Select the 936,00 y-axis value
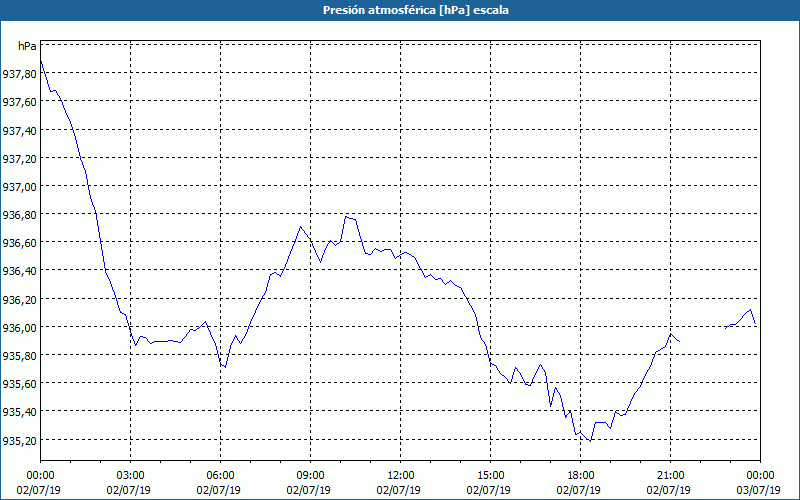The image size is (800, 500). [19, 328]
